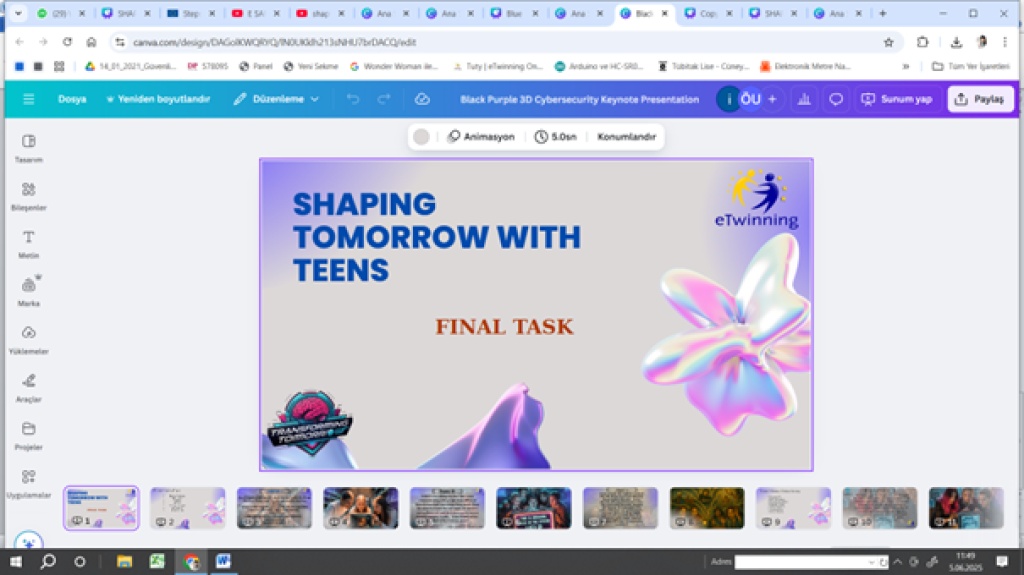This screenshot has width=1024, height=575.
Task: Open the Uygulamalar apps panel
Action: coord(28,481)
